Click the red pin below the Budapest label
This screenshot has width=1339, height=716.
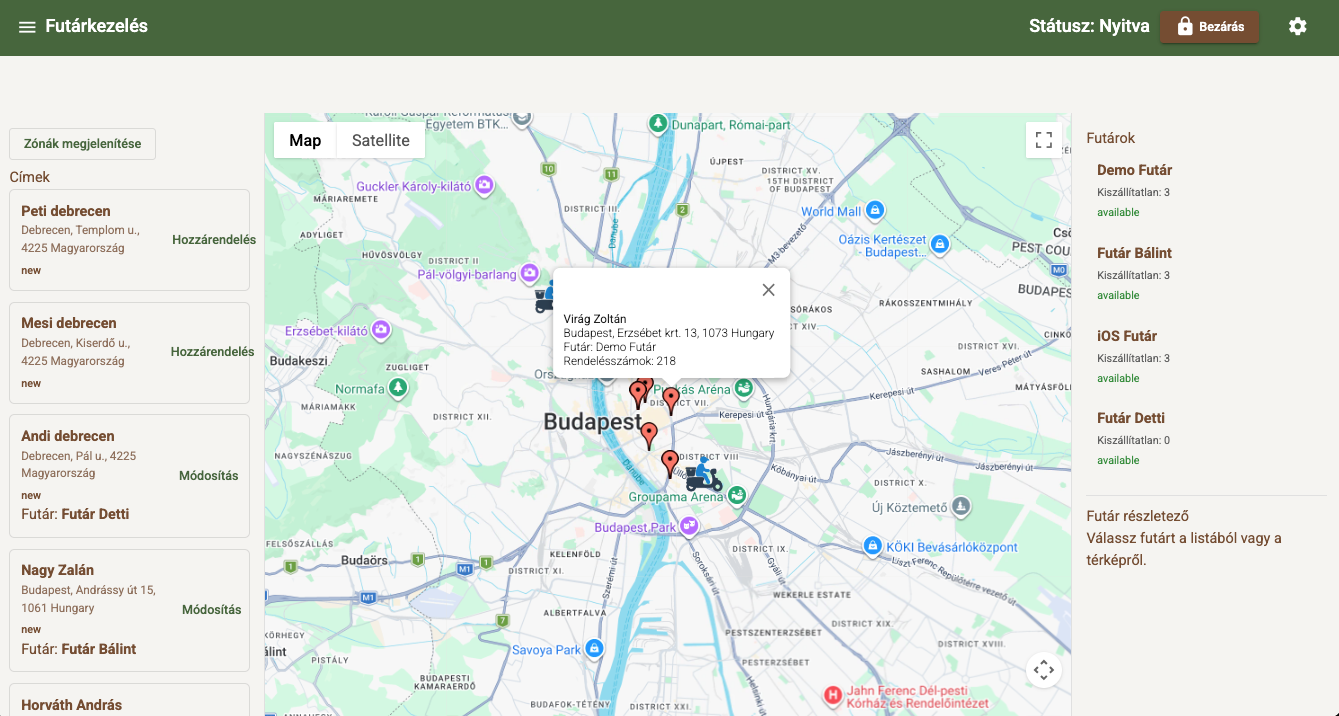click(649, 436)
